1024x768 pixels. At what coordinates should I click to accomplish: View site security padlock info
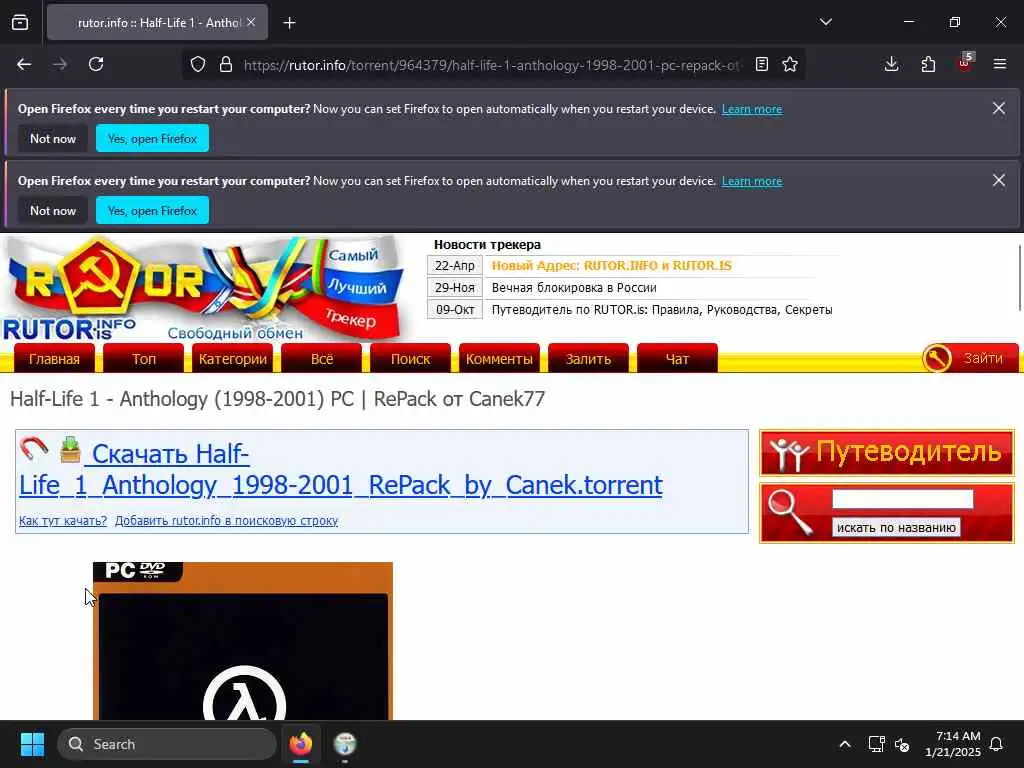tap(226, 64)
